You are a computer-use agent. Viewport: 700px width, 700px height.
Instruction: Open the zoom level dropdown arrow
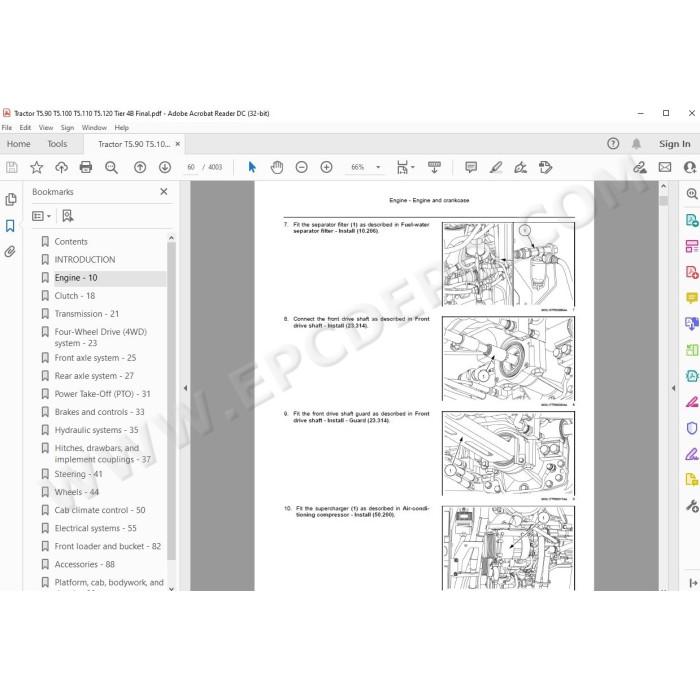tap(378, 167)
